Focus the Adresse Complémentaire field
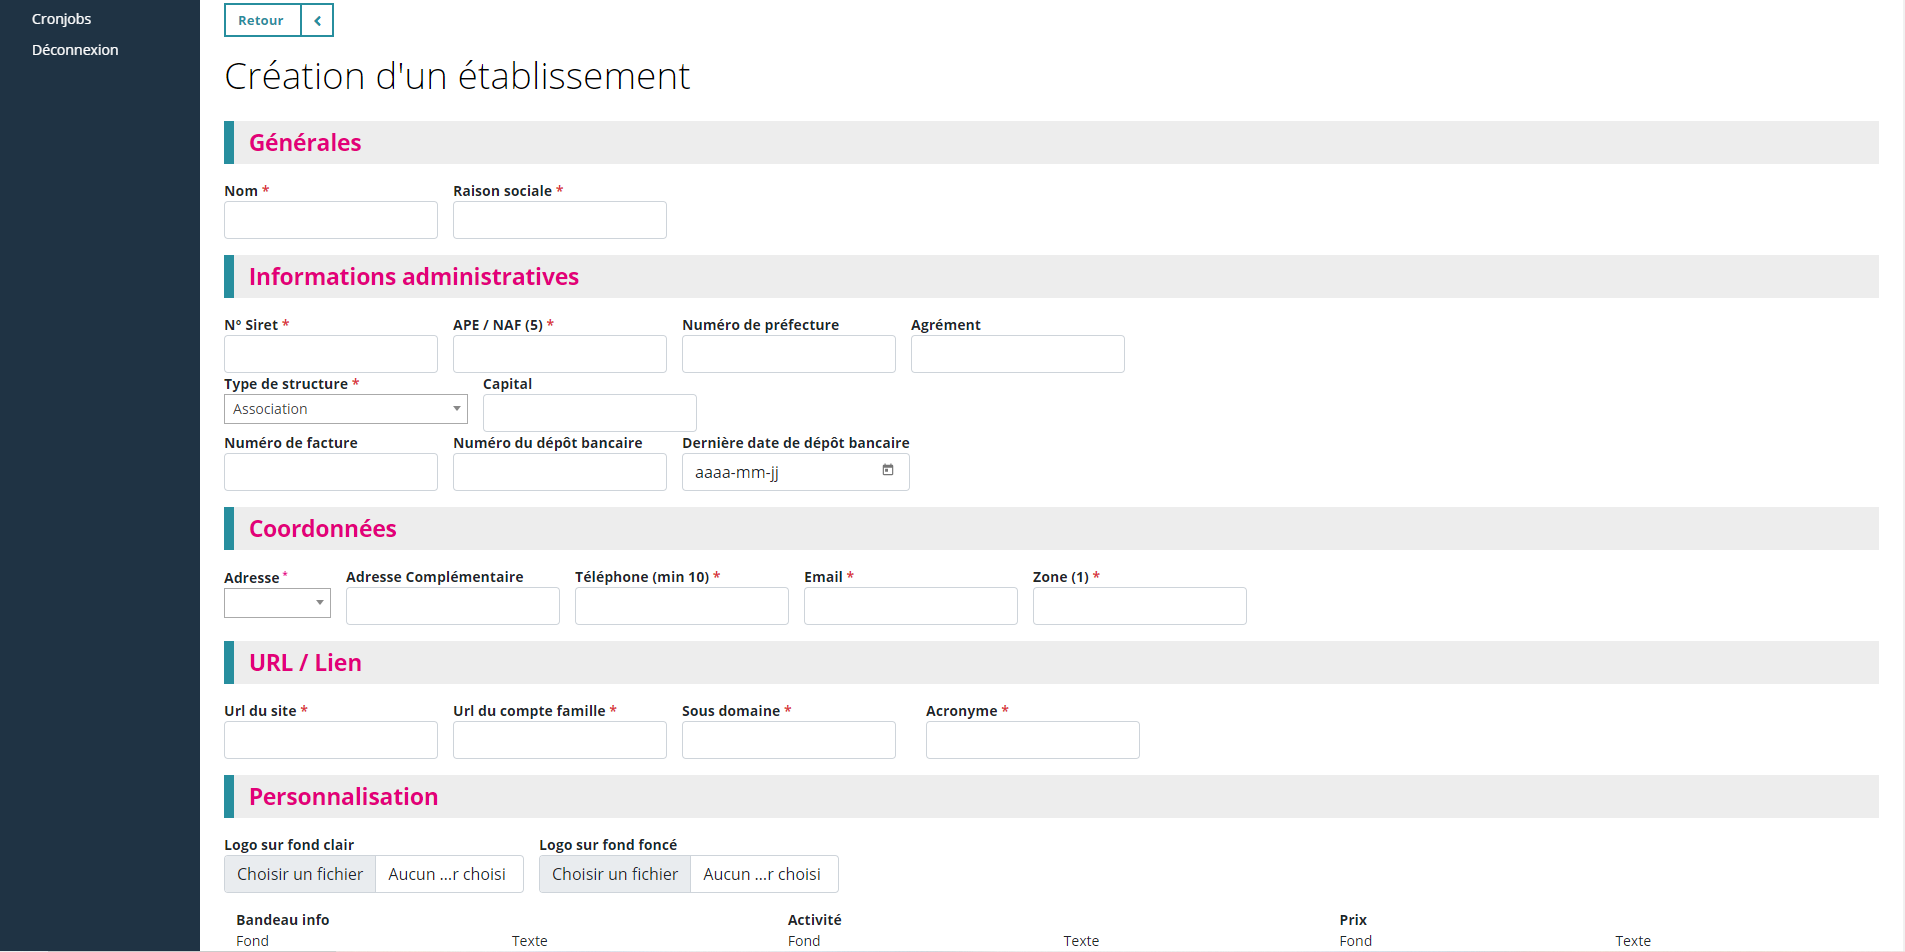 453,606
